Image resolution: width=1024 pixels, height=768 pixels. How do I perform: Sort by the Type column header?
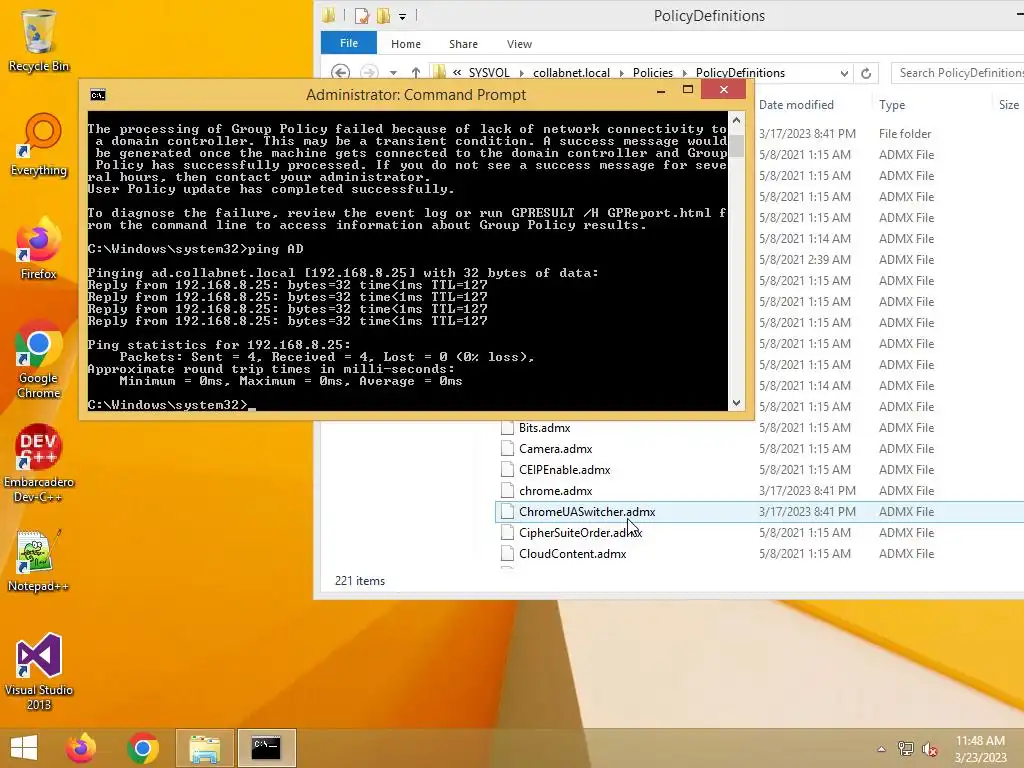point(892,104)
